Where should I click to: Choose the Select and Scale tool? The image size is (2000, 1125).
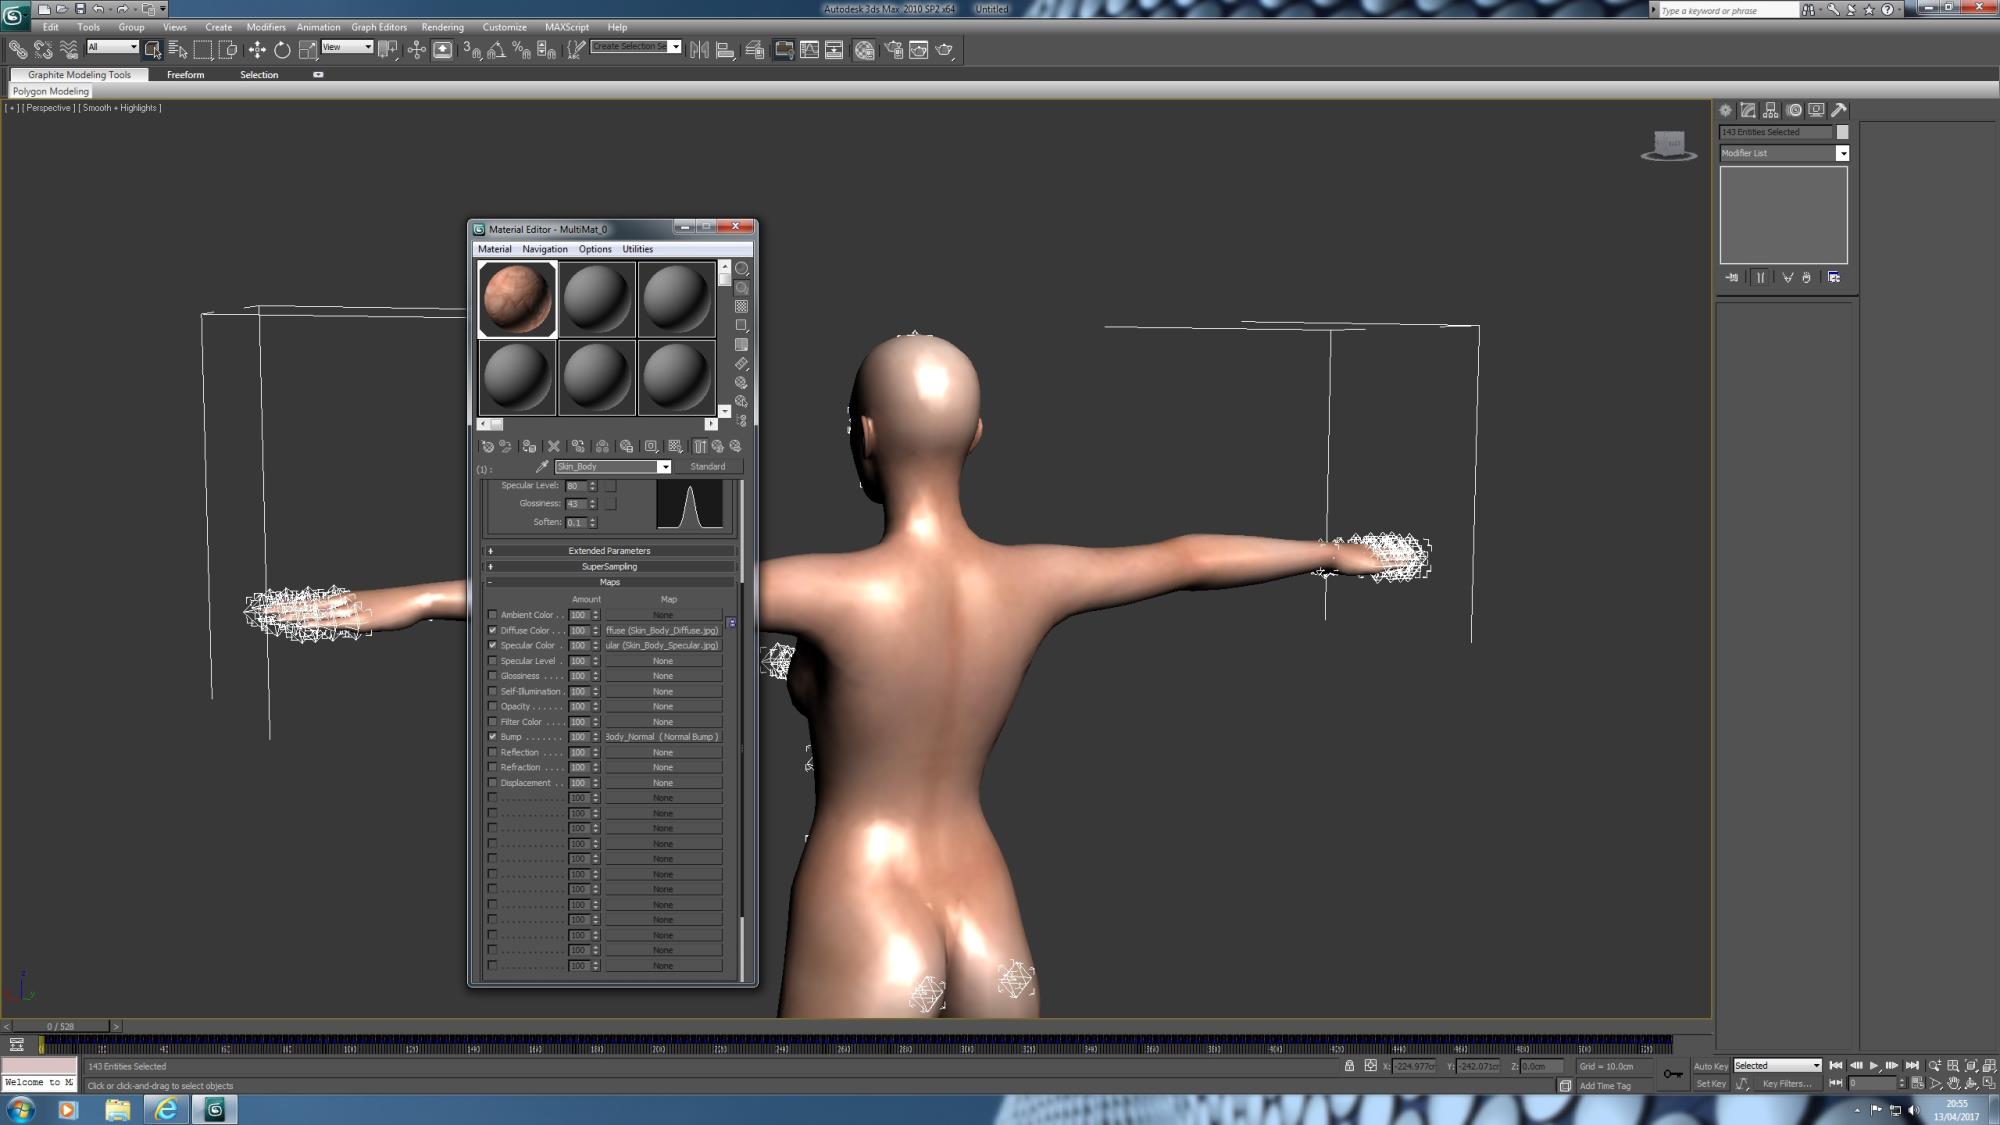coord(308,49)
